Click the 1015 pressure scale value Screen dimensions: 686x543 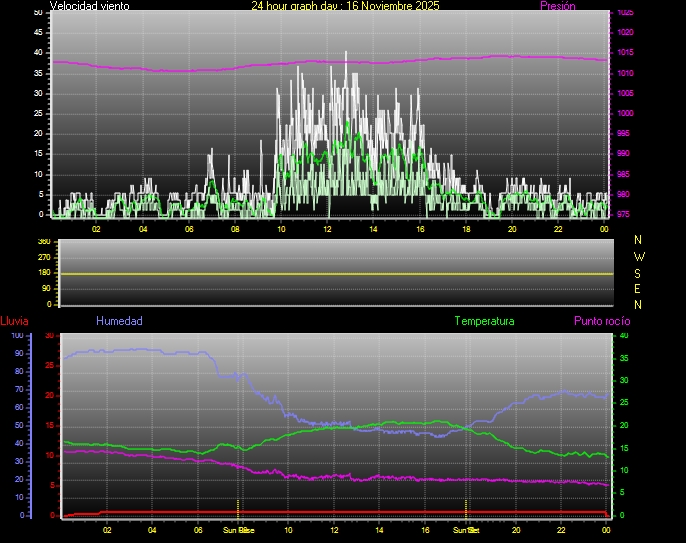coord(625,53)
